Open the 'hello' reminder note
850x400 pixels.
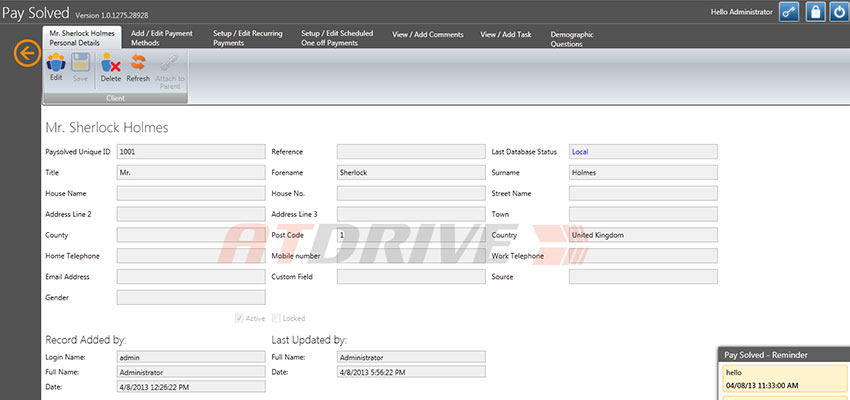point(784,379)
